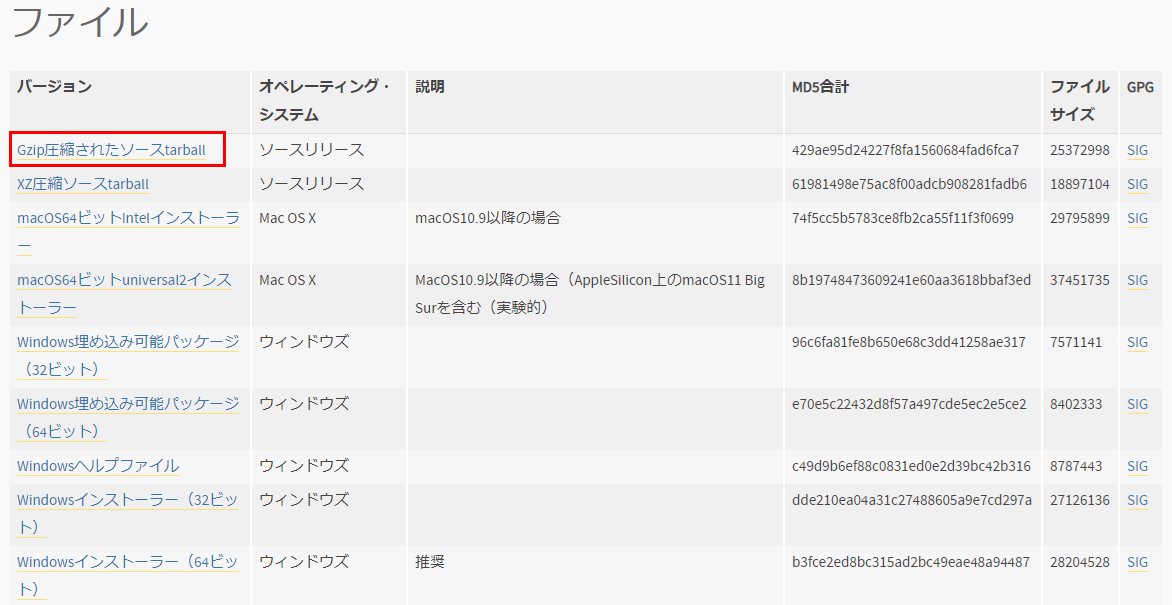Open SIG link for Windows embeddable 64-bit row

1137,405
